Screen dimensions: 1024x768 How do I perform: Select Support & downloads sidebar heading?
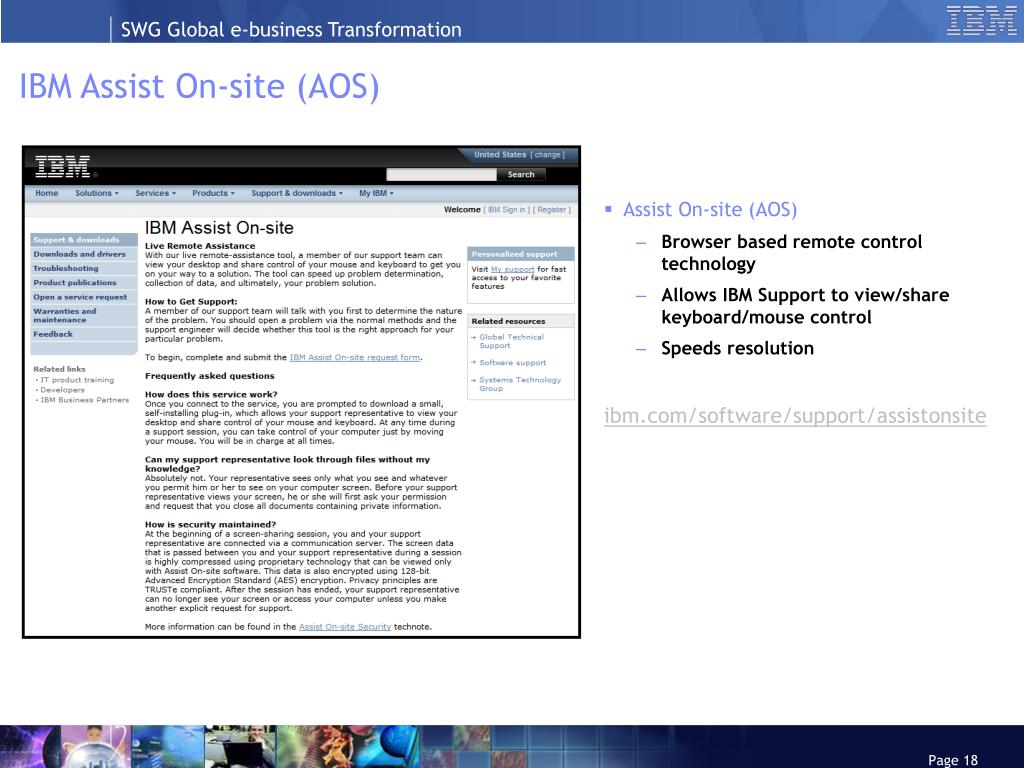84,240
